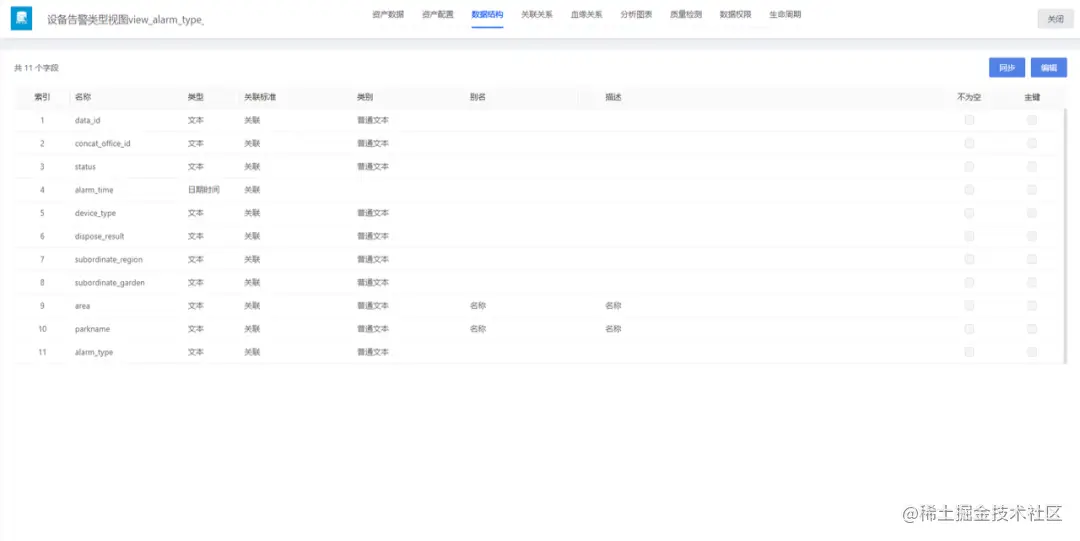This screenshot has width=1080, height=541.
Task: Check 主键 for alarm_type
Action: tap(1032, 352)
